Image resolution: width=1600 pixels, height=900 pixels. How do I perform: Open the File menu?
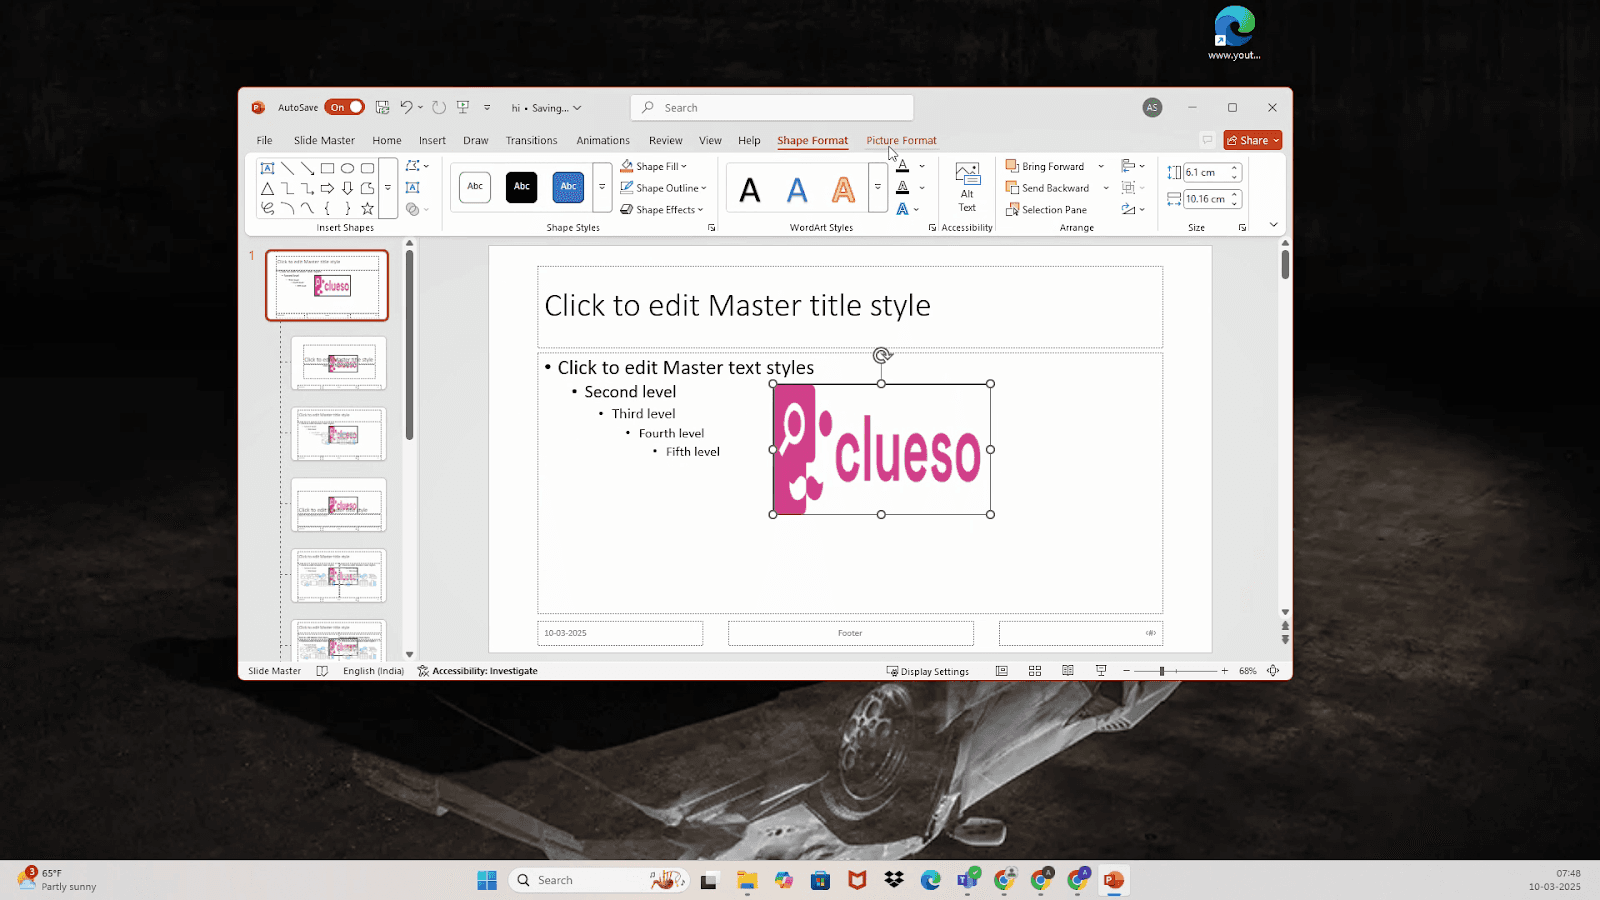pyautogui.click(x=264, y=140)
